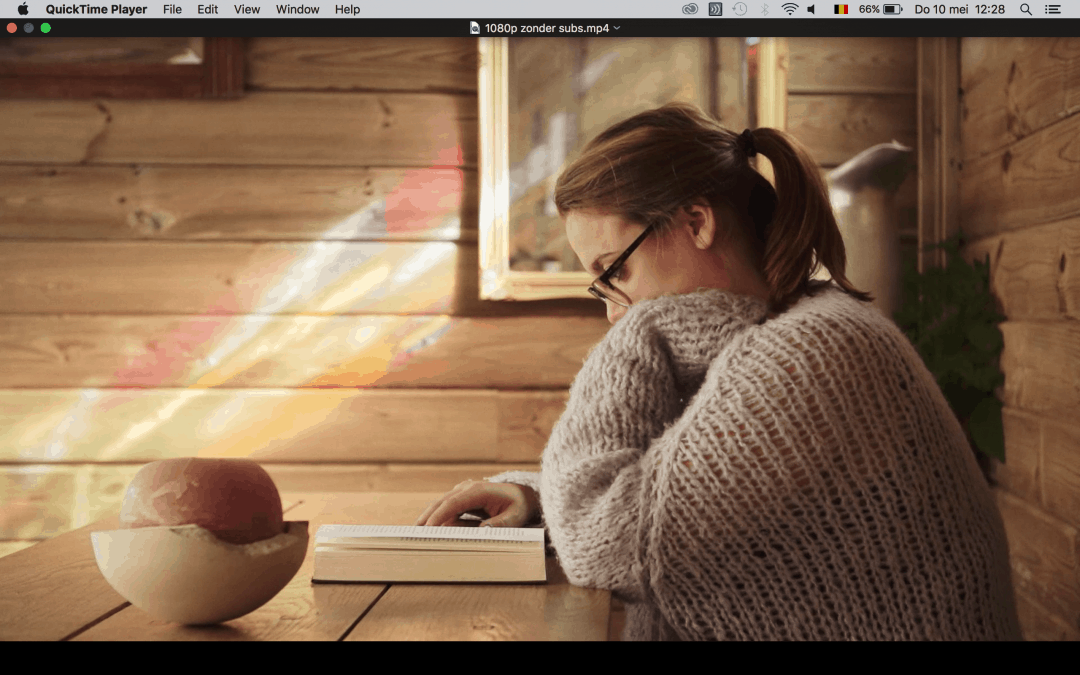Click the title 1080p zonder subs.mp4
Viewport: 1080px width, 675px height.
(x=547, y=28)
